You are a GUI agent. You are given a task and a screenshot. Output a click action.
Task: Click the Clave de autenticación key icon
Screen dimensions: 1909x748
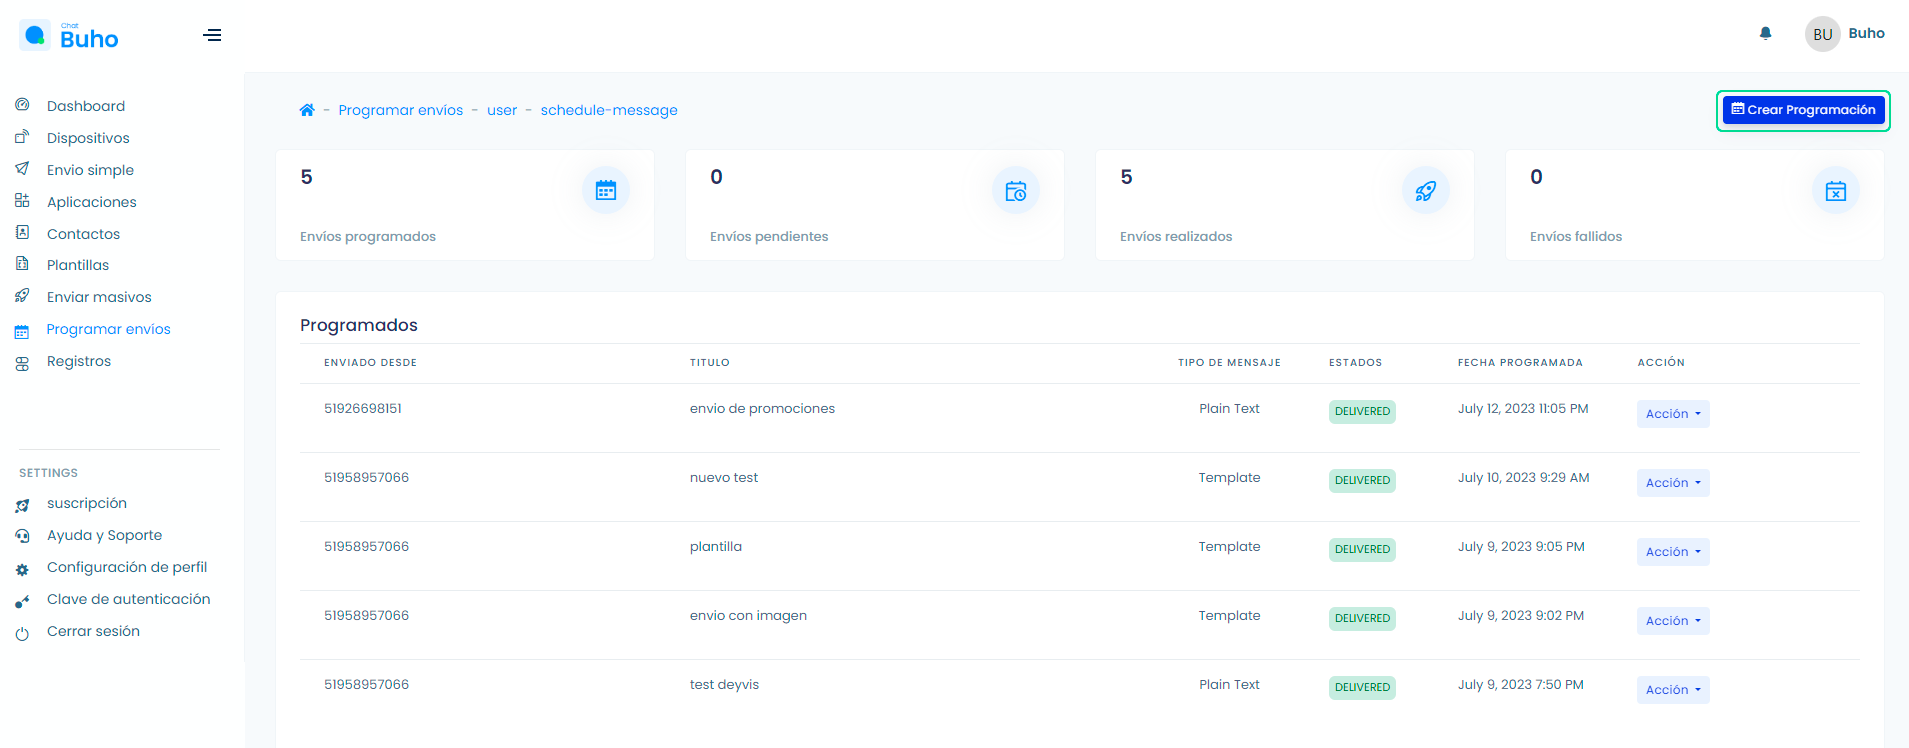(x=22, y=601)
